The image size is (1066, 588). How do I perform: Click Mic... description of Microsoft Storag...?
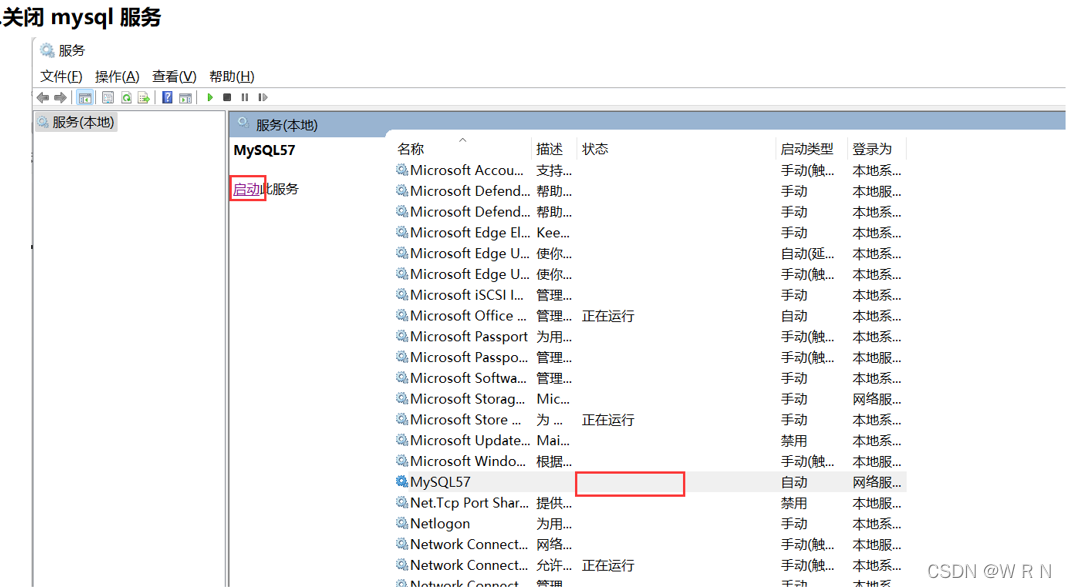pyautogui.click(x=553, y=399)
